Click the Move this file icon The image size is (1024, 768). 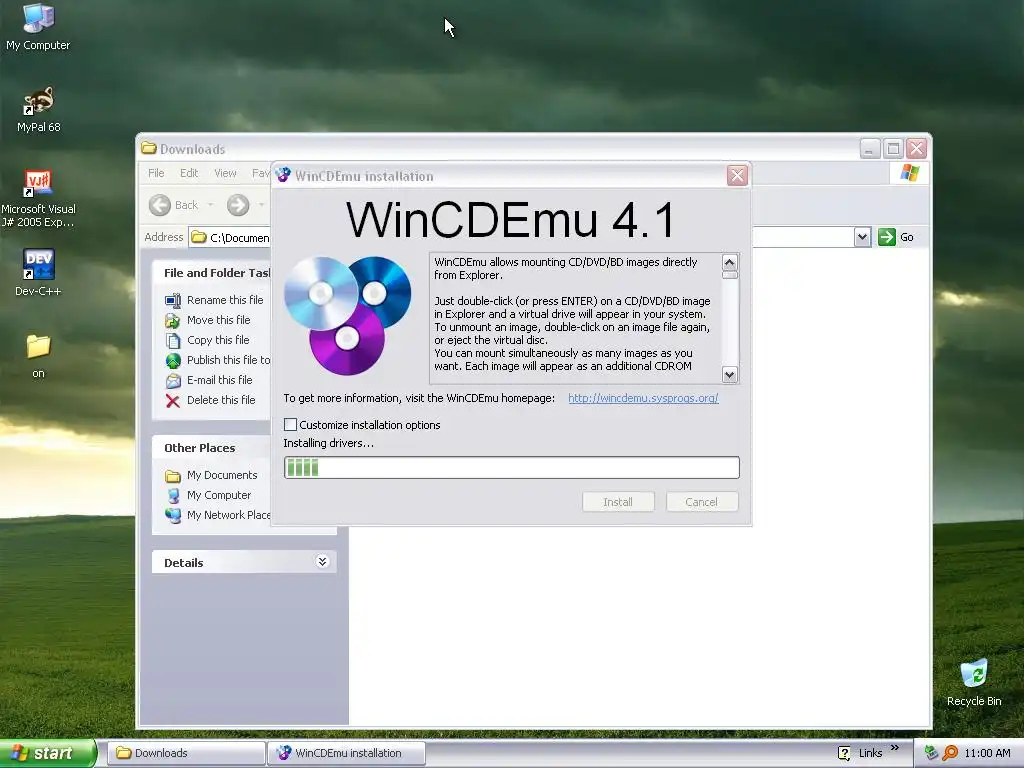[173, 320]
